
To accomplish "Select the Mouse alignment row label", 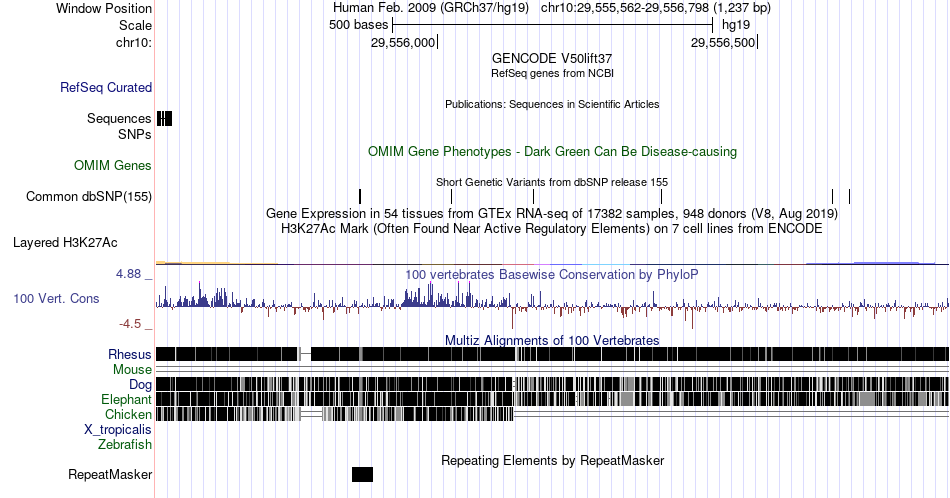I will 132,370.
